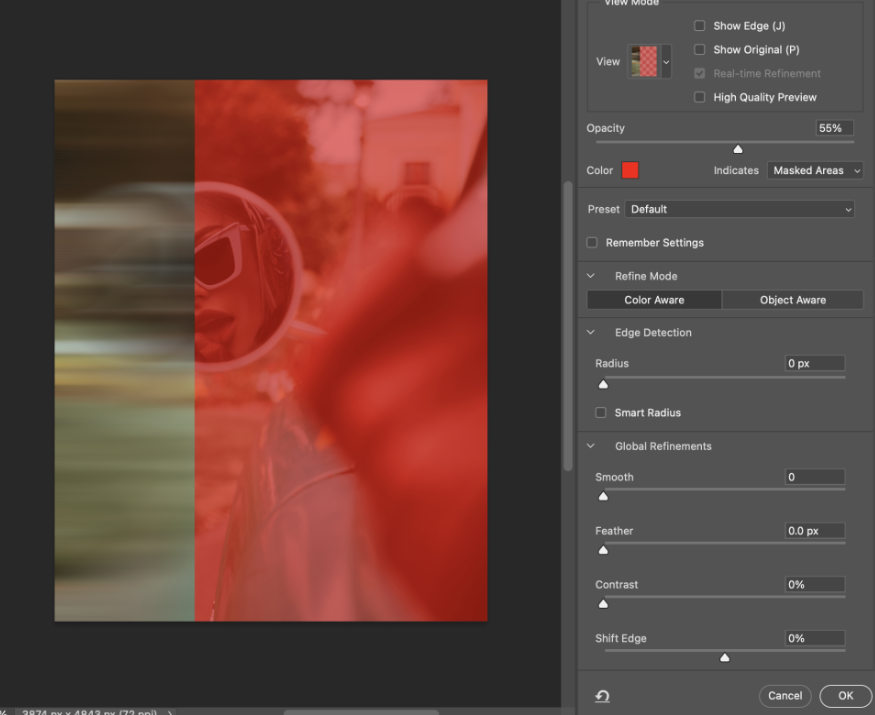Click the reset workspace arrow icon

(602, 695)
